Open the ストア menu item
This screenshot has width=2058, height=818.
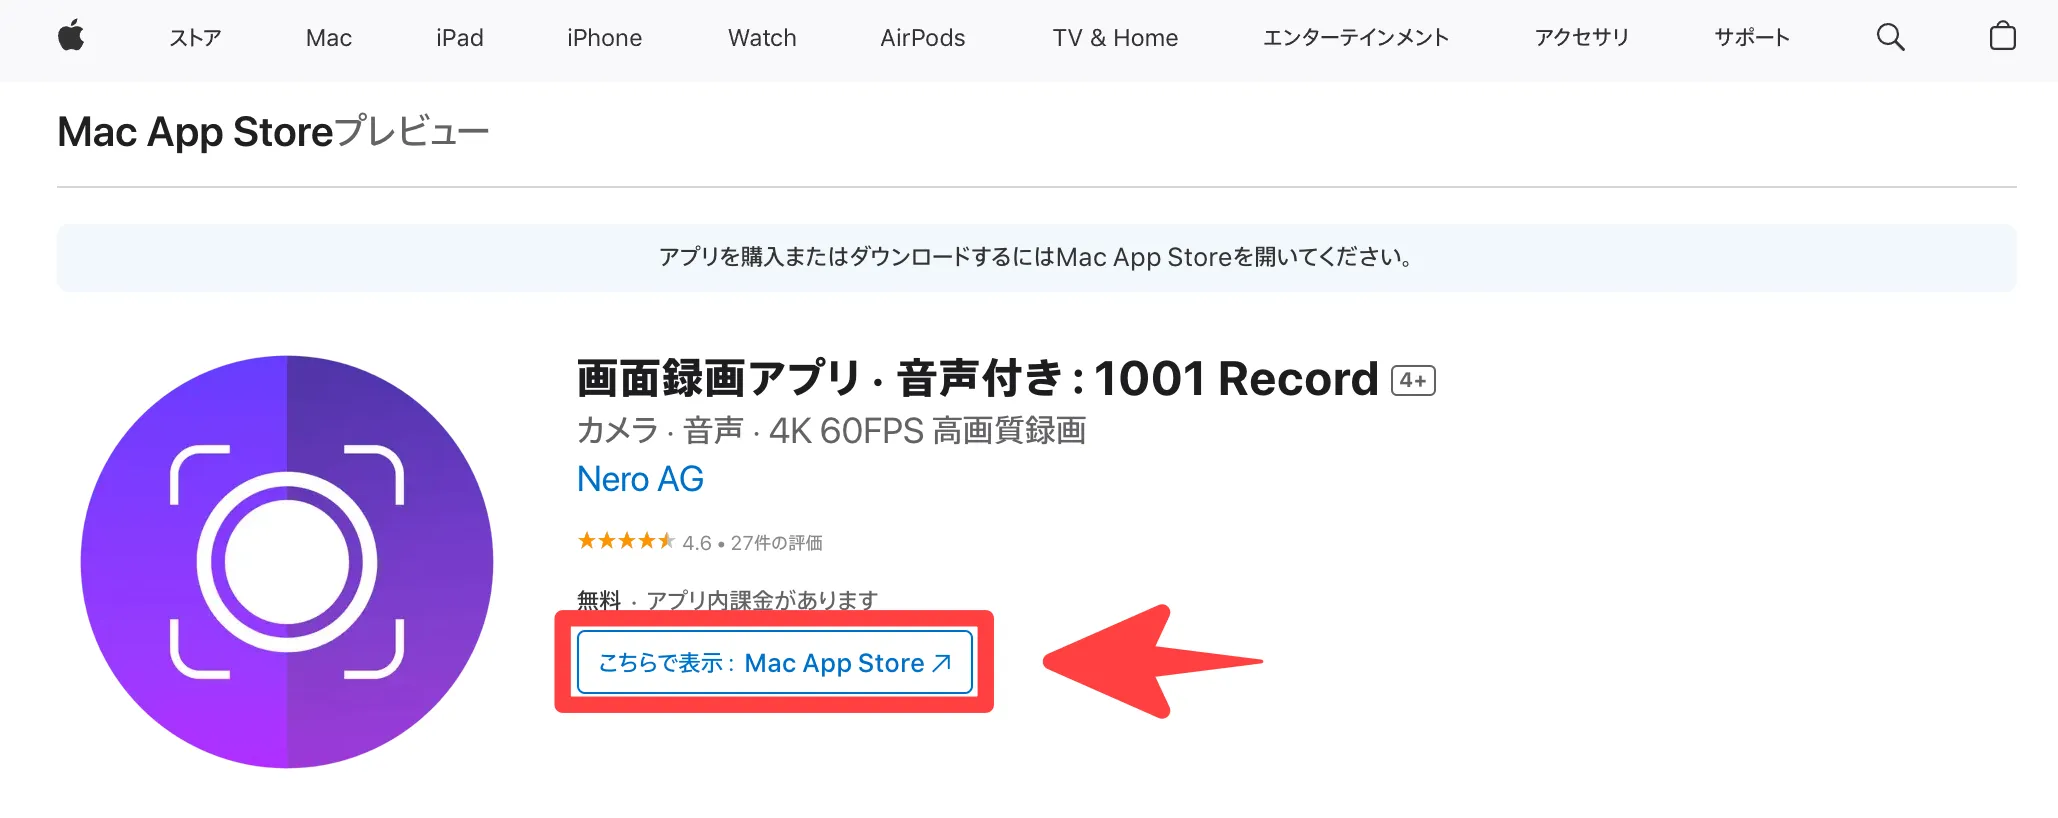point(195,38)
